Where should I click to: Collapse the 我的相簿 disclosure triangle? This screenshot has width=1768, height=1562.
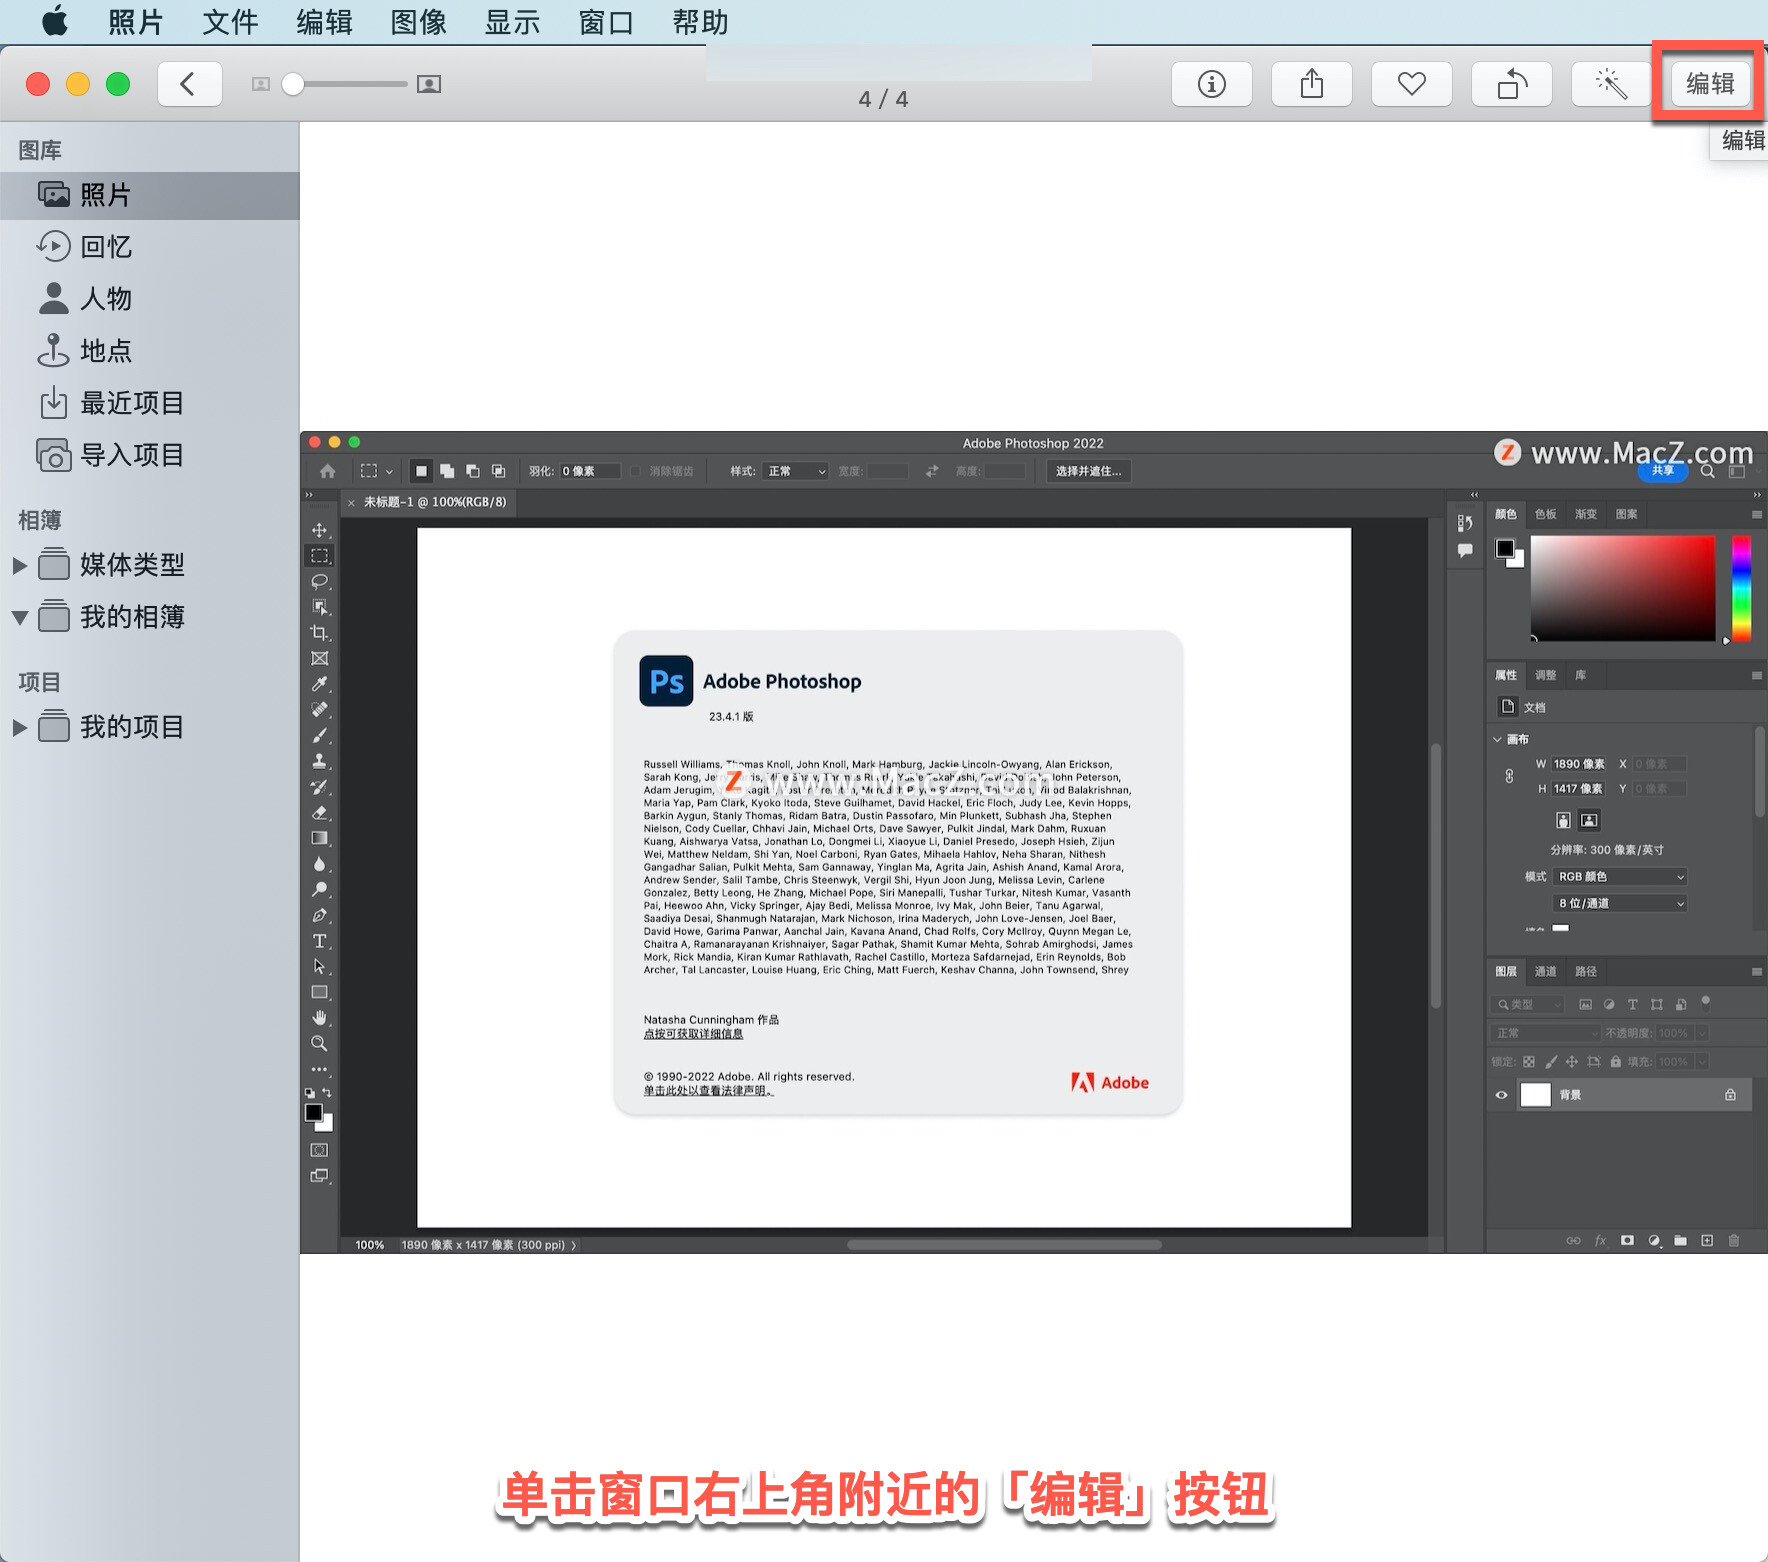[19, 618]
